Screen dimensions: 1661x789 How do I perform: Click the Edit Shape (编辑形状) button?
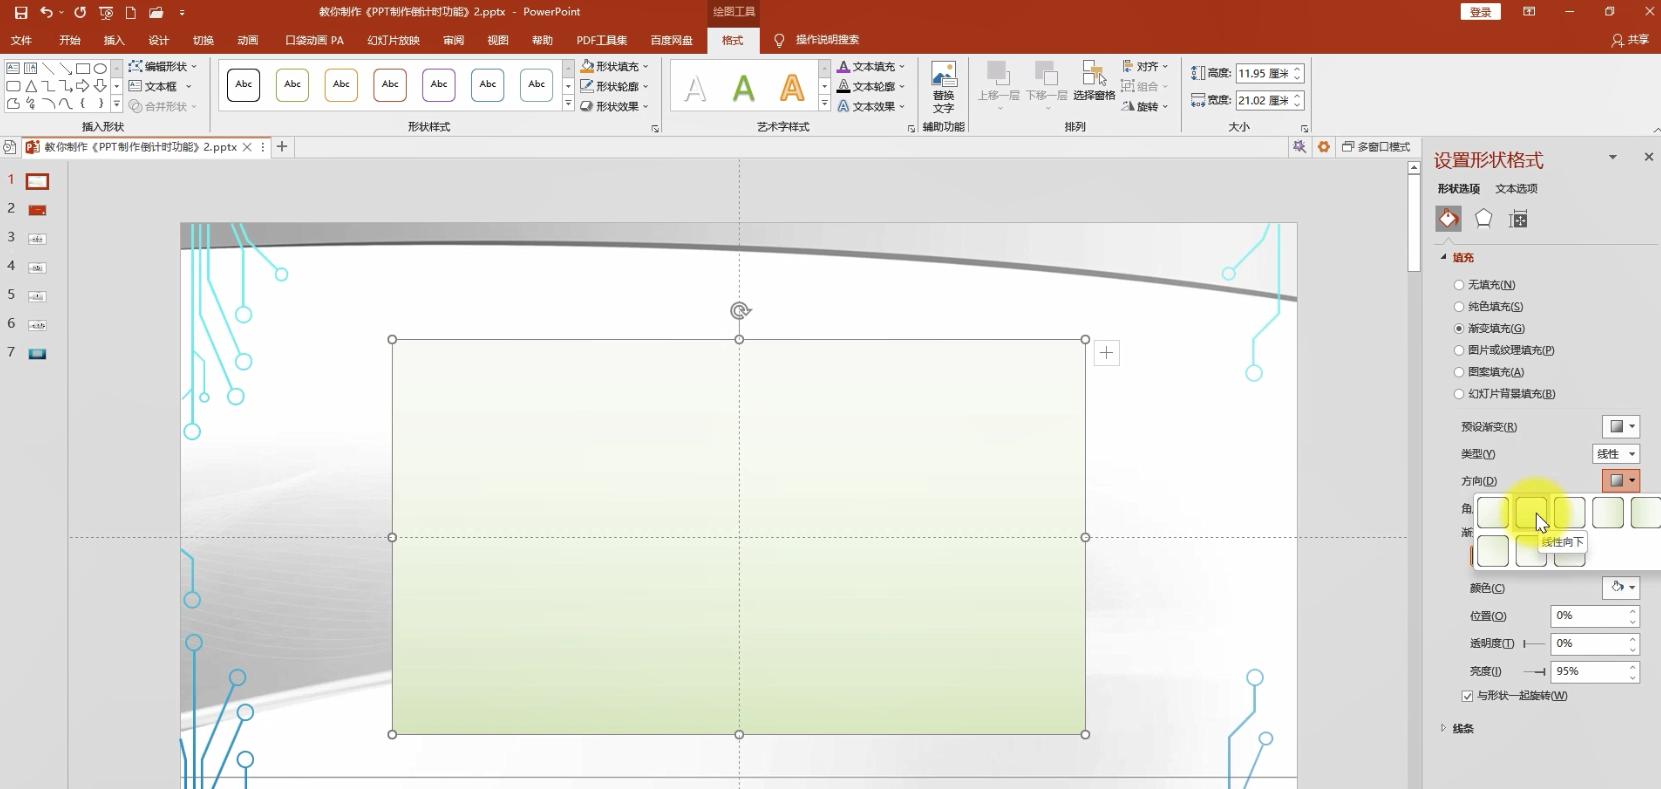[x=163, y=66]
